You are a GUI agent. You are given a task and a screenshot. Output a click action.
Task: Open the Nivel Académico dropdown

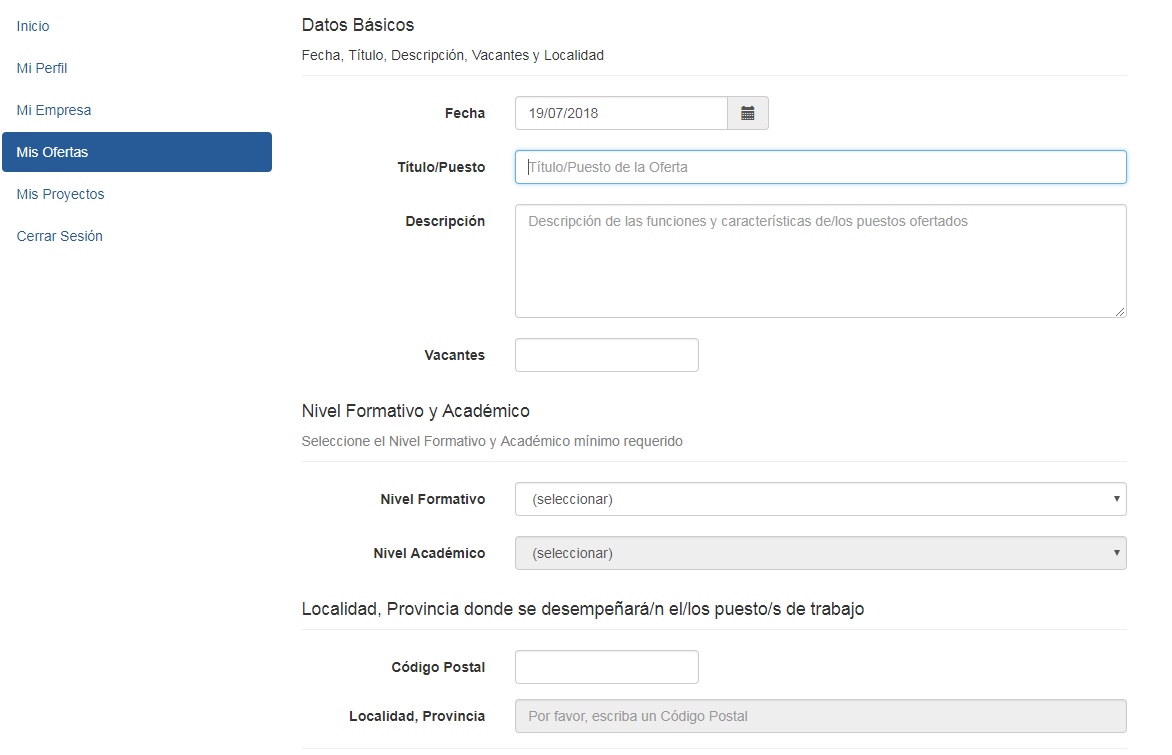[821, 553]
